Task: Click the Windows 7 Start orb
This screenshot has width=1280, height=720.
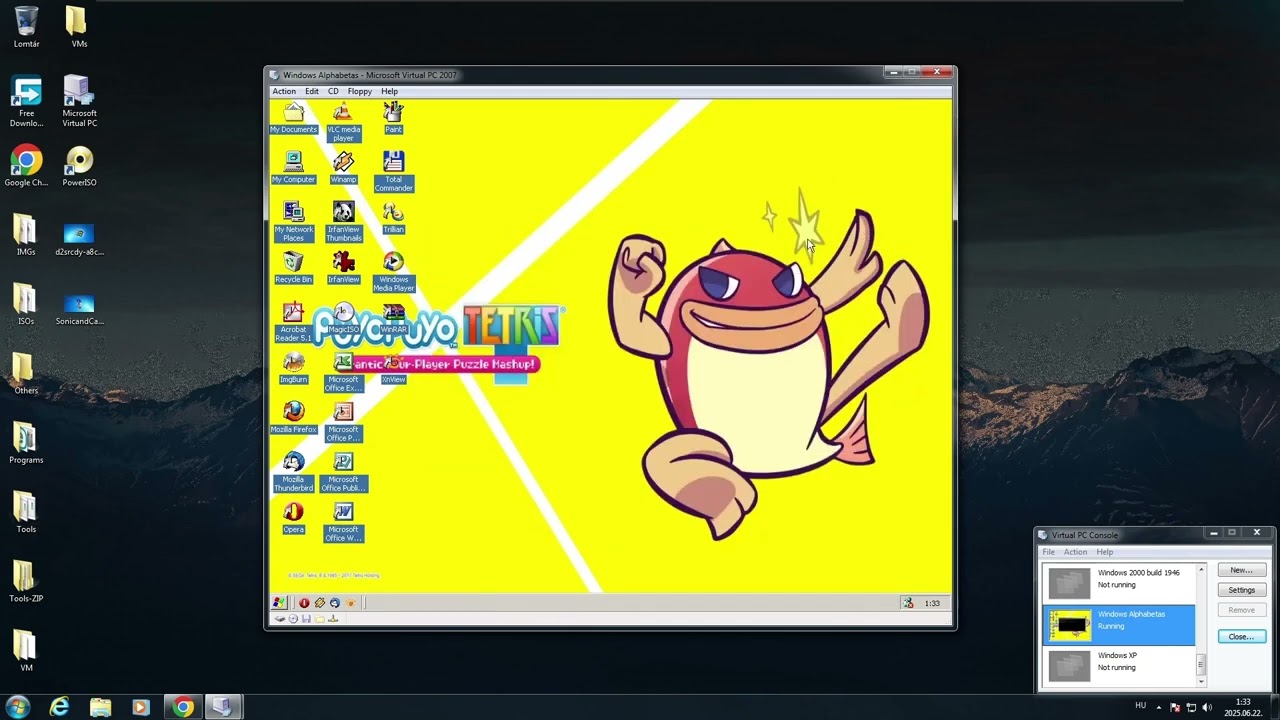Action: pyautogui.click(x=17, y=707)
